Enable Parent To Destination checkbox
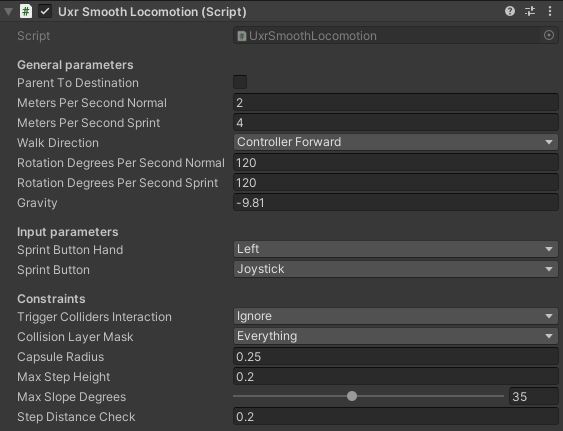 240,82
